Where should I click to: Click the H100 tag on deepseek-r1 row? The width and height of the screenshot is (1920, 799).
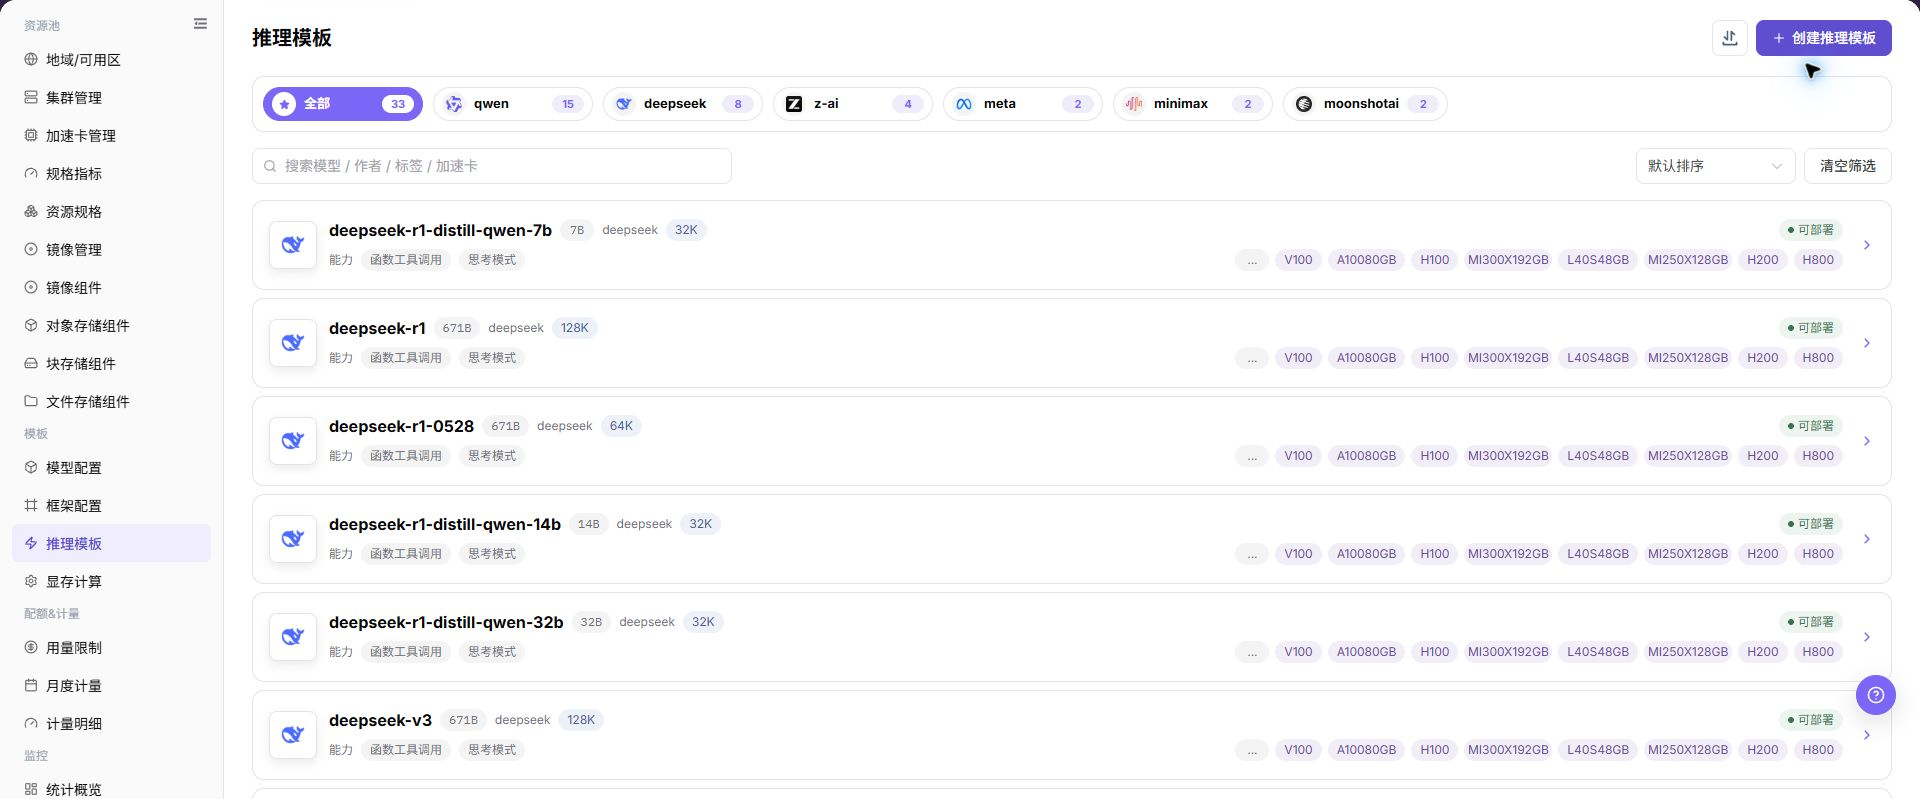pos(1435,358)
